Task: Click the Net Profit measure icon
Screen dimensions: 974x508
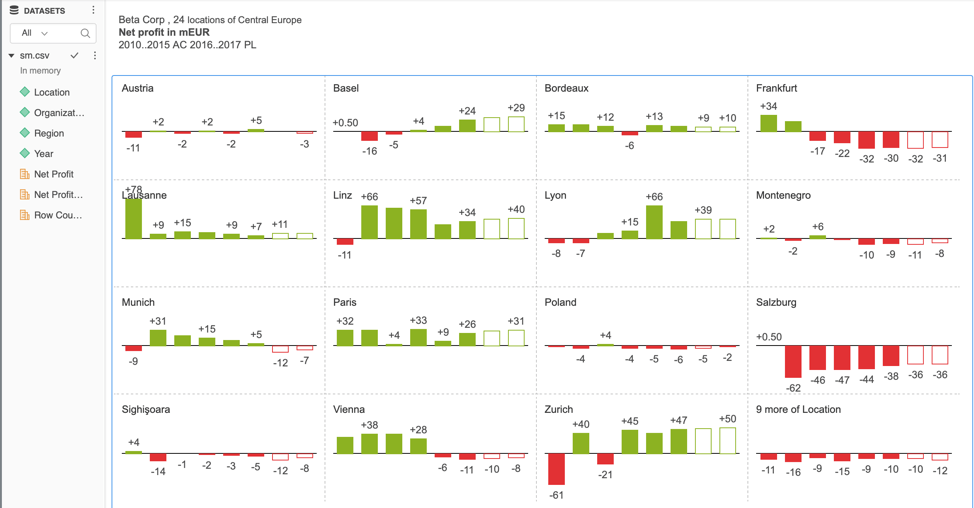Action: point(25,174)
